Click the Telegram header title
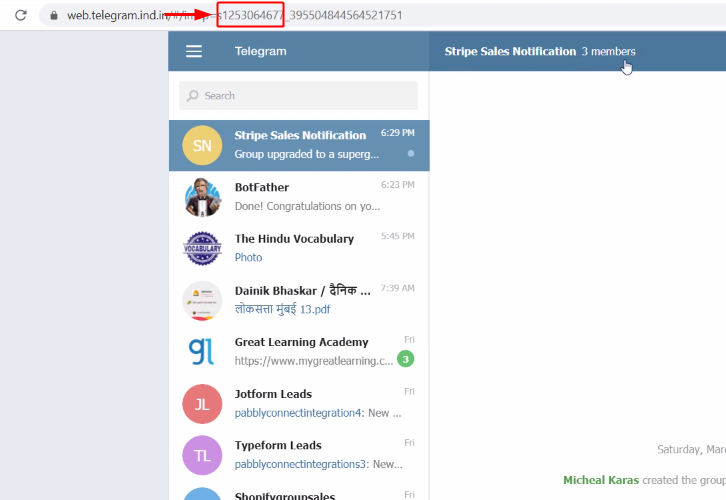726x500 pixels. click(x=260, y=51)
